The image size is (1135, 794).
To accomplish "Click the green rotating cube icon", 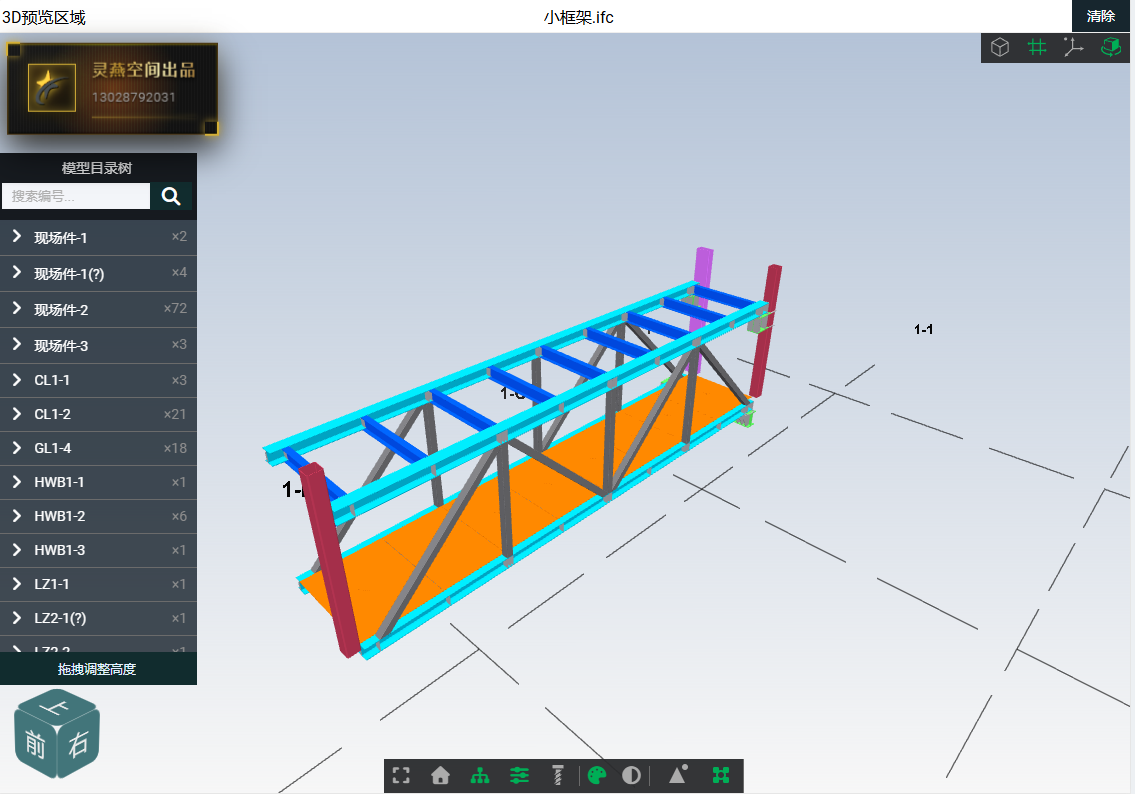I will 1110,48.
